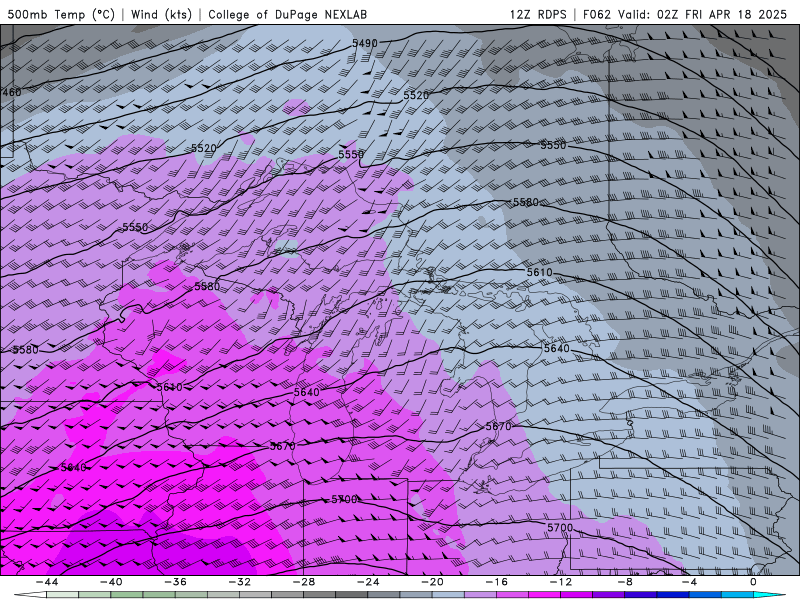This screenshot has width=800, height=600.
Task: Click the easternmost 5580 contour label
Action: point(526,202)
